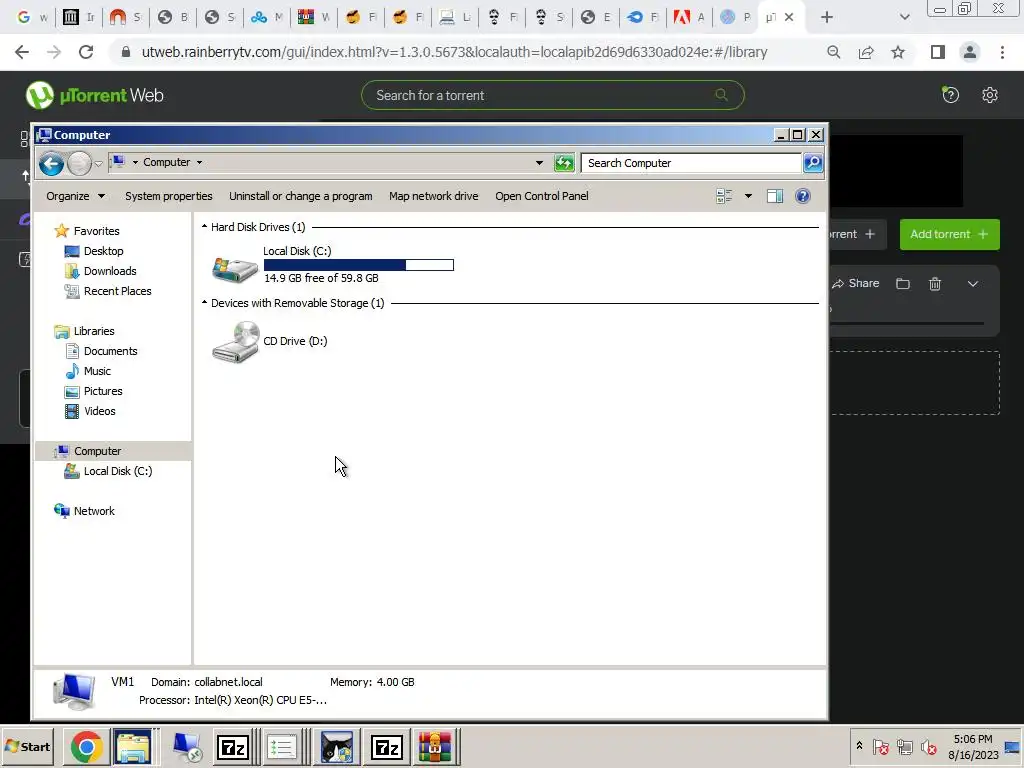
Task: Select Libraries in the navigation pane
Action: [93, 331]
